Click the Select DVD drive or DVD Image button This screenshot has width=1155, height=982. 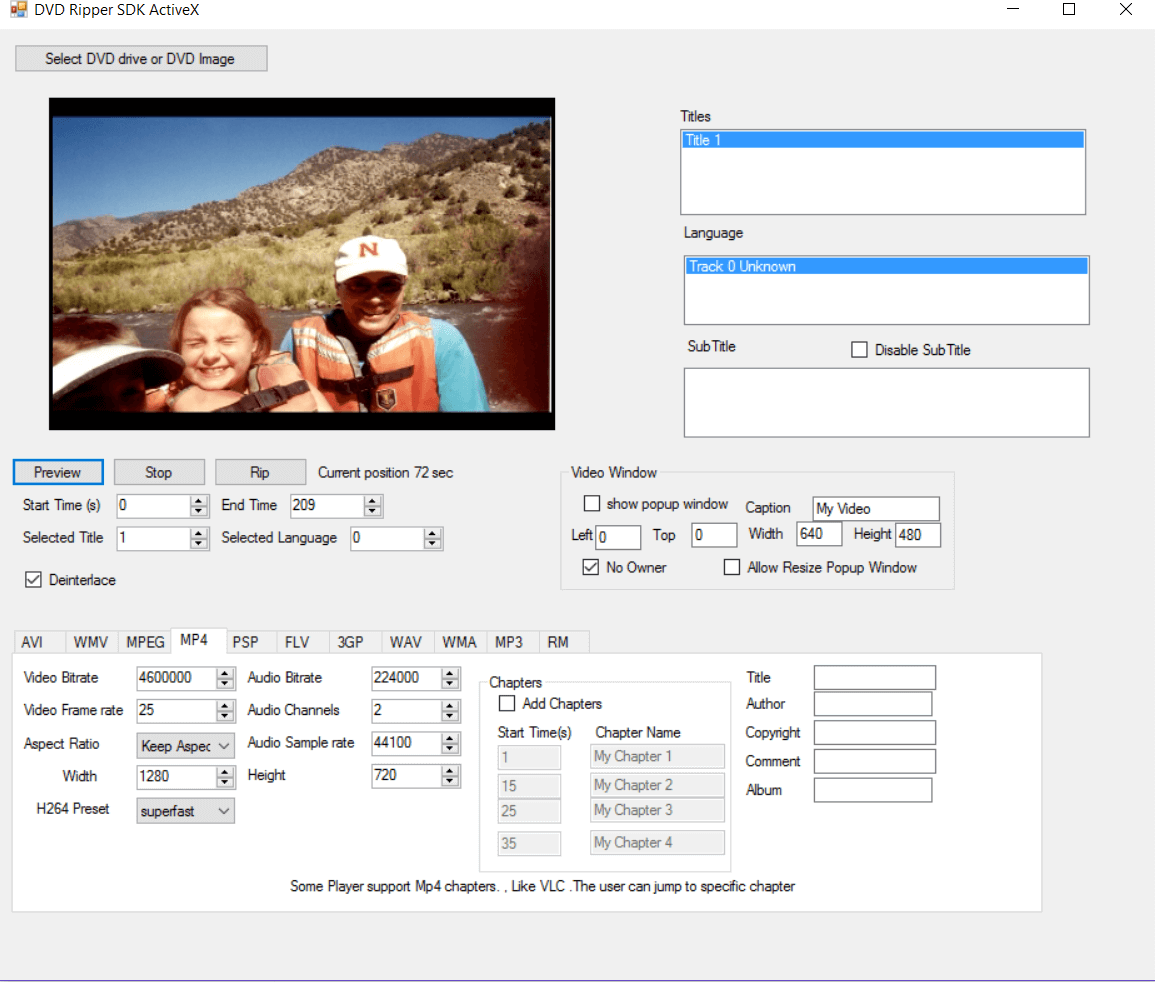140,58
